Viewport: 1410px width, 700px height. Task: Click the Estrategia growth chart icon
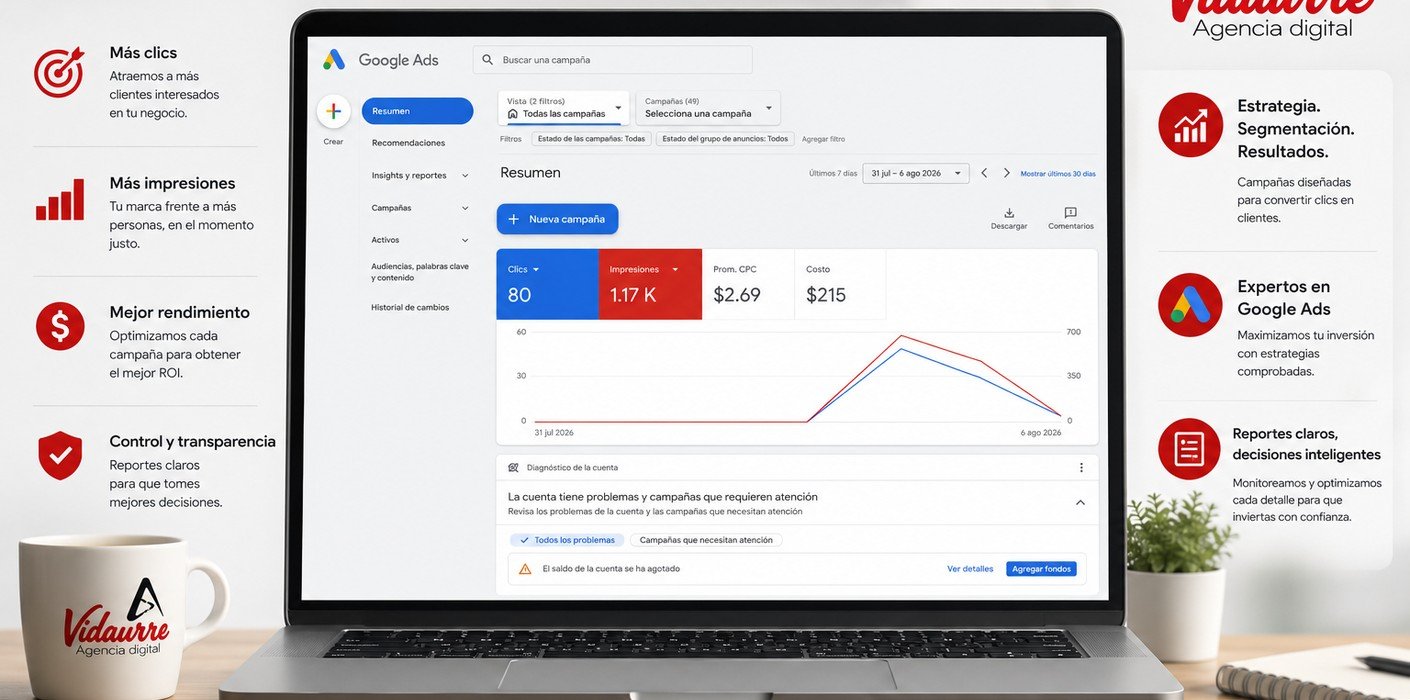tap(1190, 125)
